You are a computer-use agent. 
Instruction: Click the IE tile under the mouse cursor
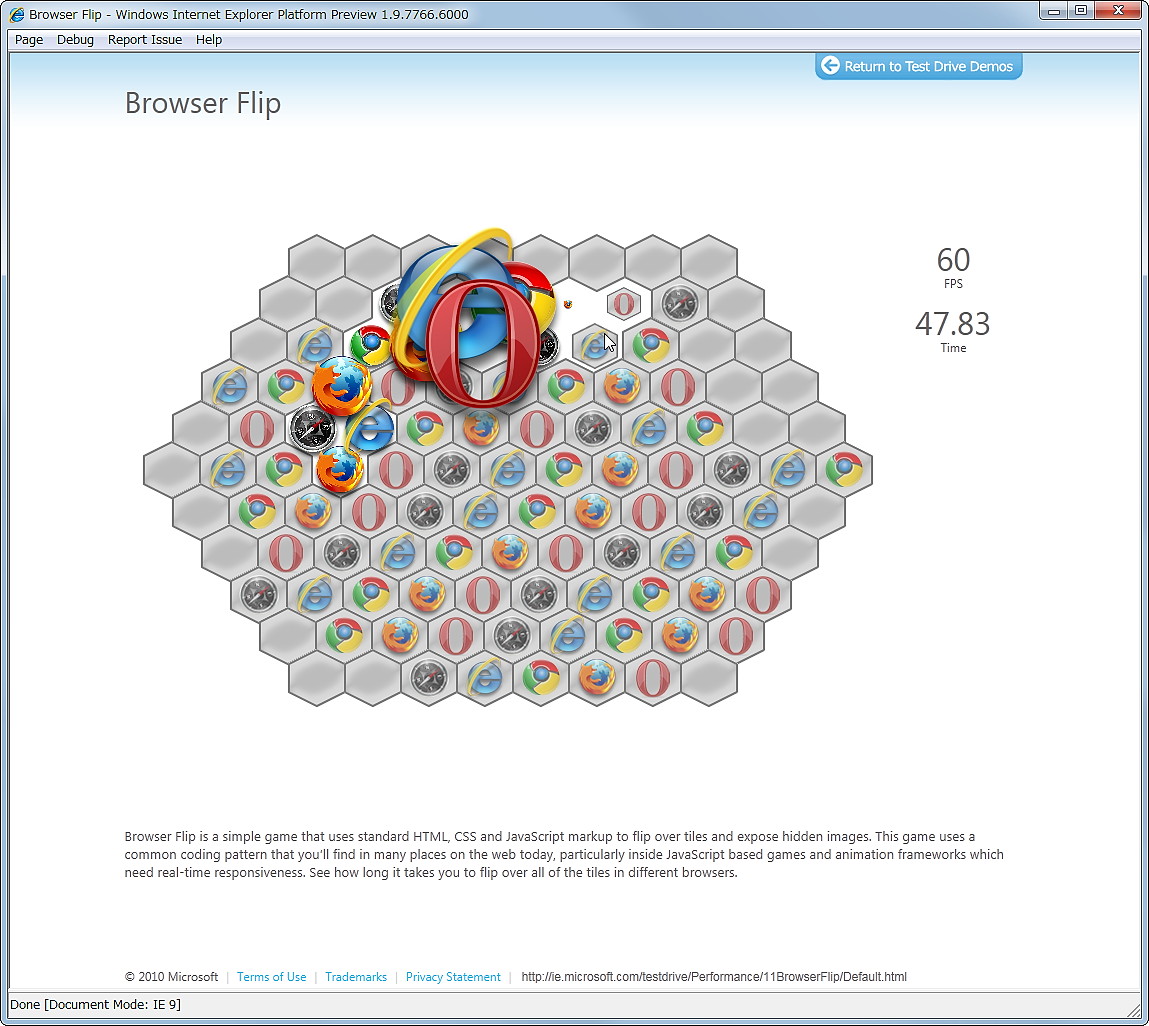point(595,344)
